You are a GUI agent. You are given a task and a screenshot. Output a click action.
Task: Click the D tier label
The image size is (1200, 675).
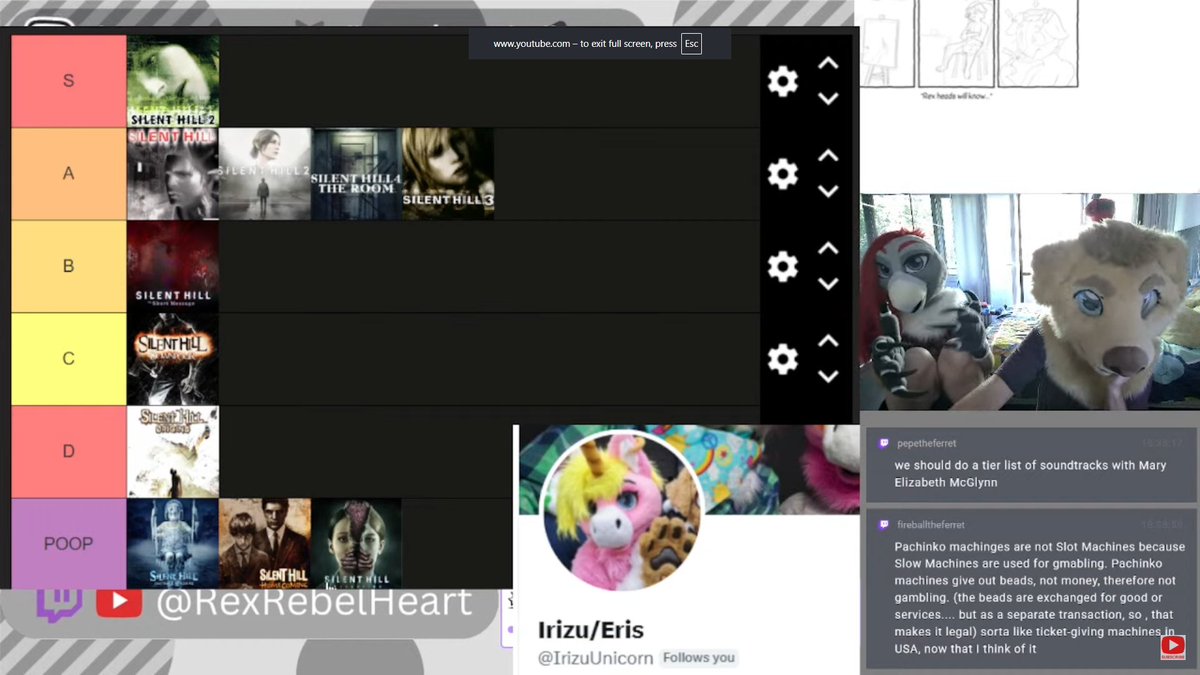click(69, 451)
